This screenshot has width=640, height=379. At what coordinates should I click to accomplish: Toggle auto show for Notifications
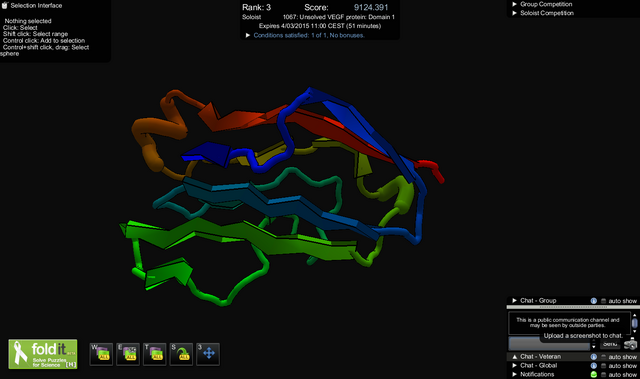click(604, 375)
